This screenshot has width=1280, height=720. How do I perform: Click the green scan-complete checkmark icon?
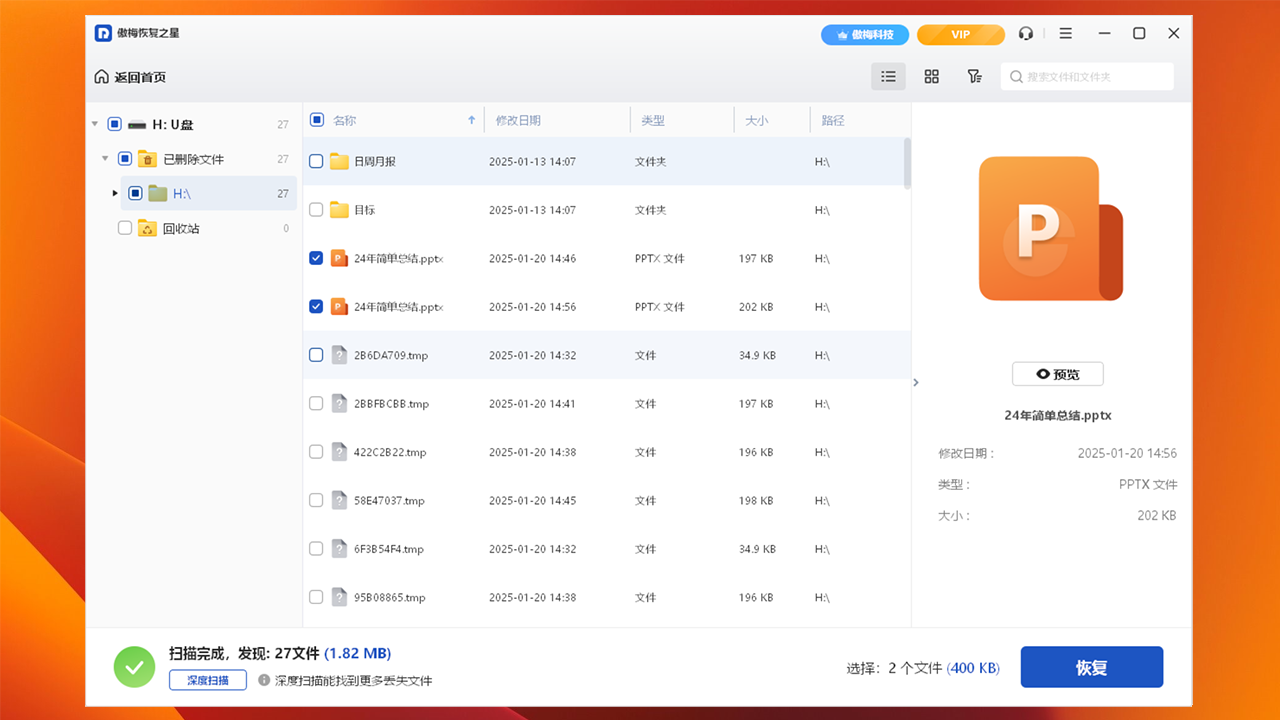(x=134, y=666)
